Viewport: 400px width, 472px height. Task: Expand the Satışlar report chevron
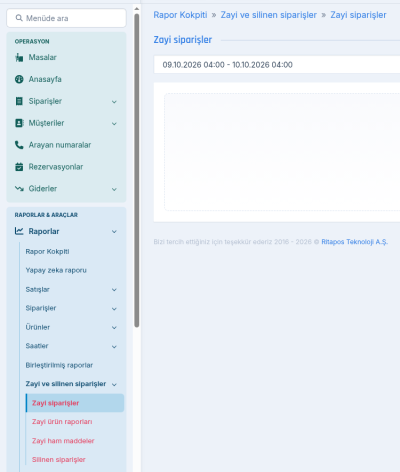(114, 290)
